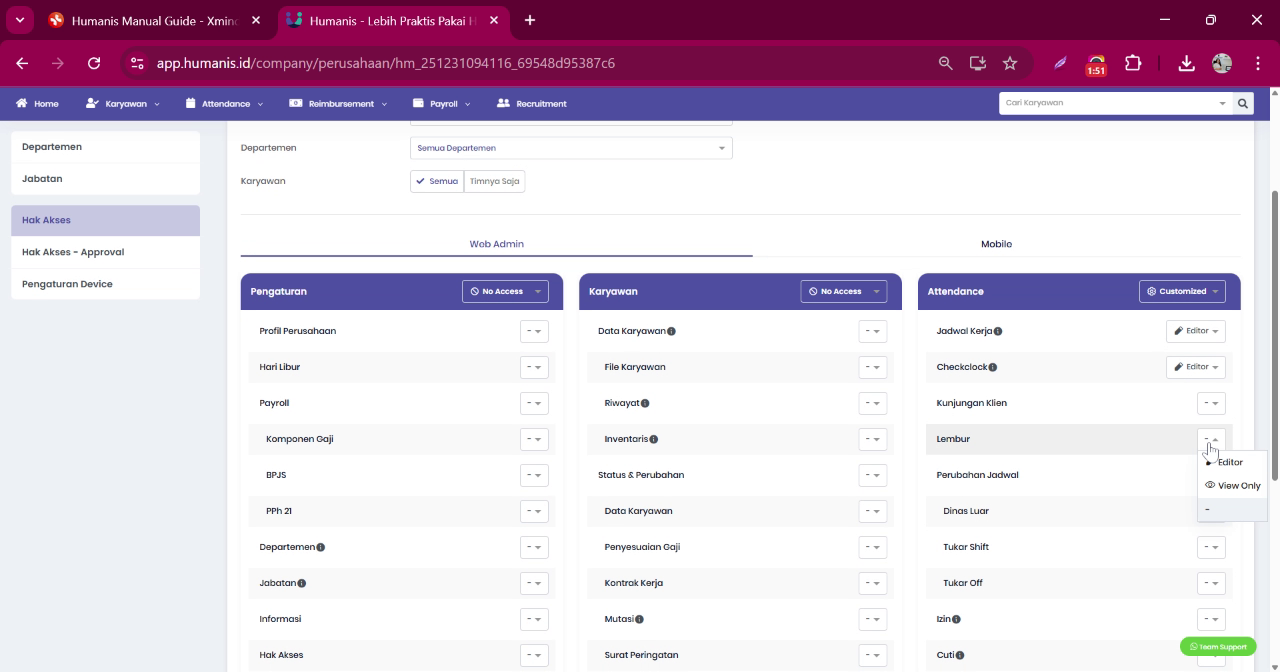Select the Semua karyawan toggle

coord(437,181)
